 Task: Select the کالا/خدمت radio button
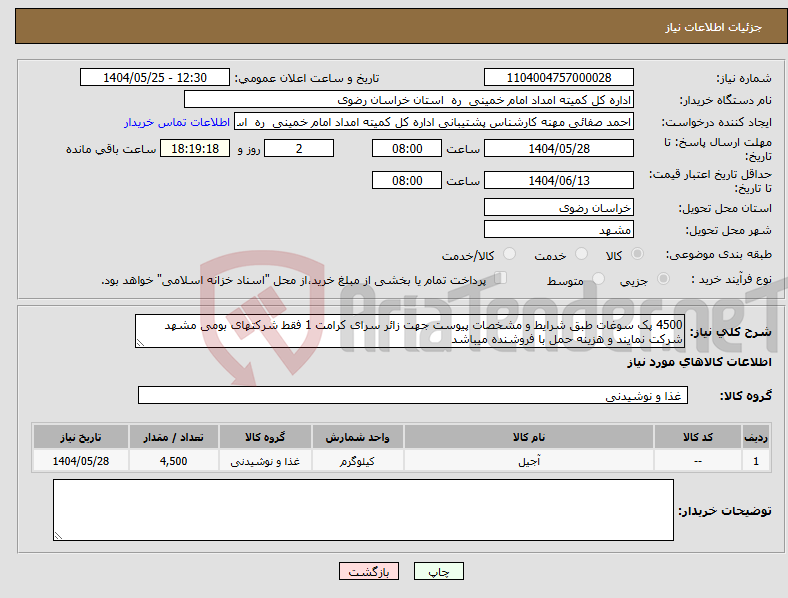(510, 254)
